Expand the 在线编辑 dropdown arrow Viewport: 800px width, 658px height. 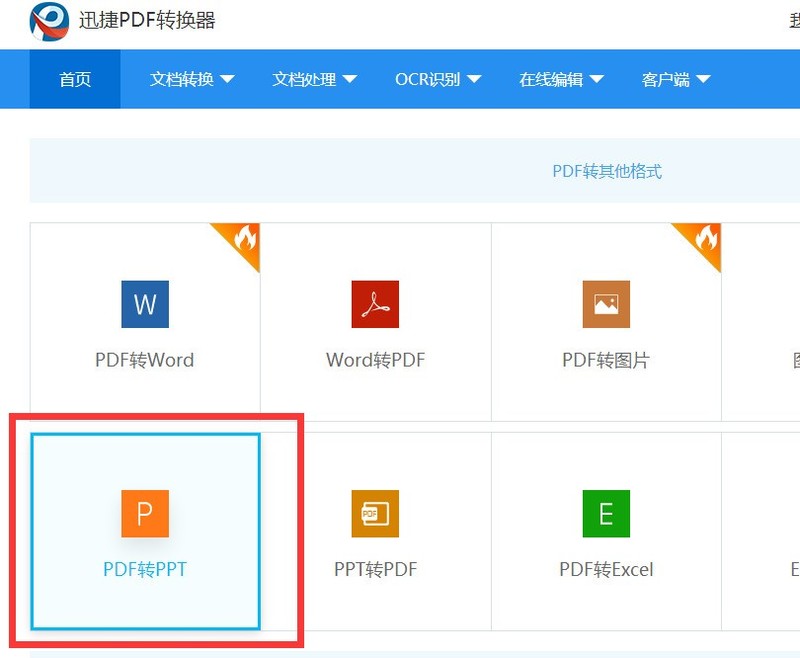pyautogui.click(x=596, y=79)
